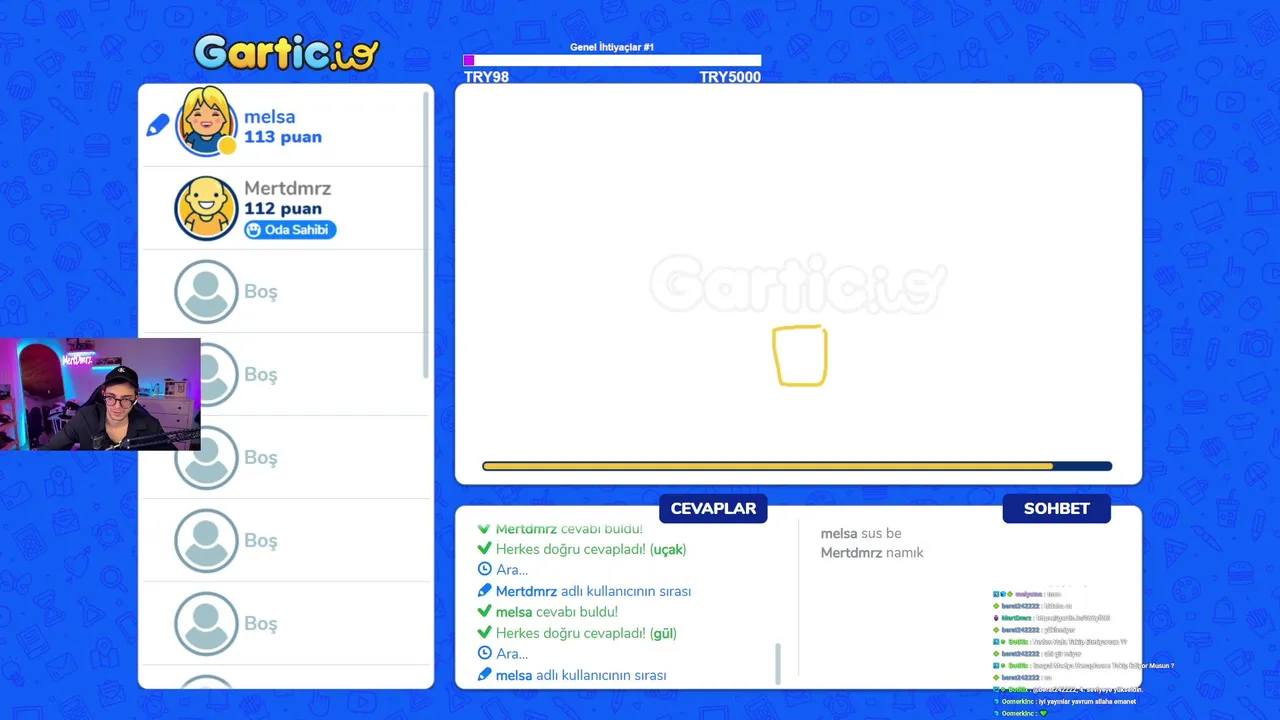Click the '113 puan' score text
The width and height of the screenshot is (1280, 720).
pyautogui.click(x=283, y=137)
